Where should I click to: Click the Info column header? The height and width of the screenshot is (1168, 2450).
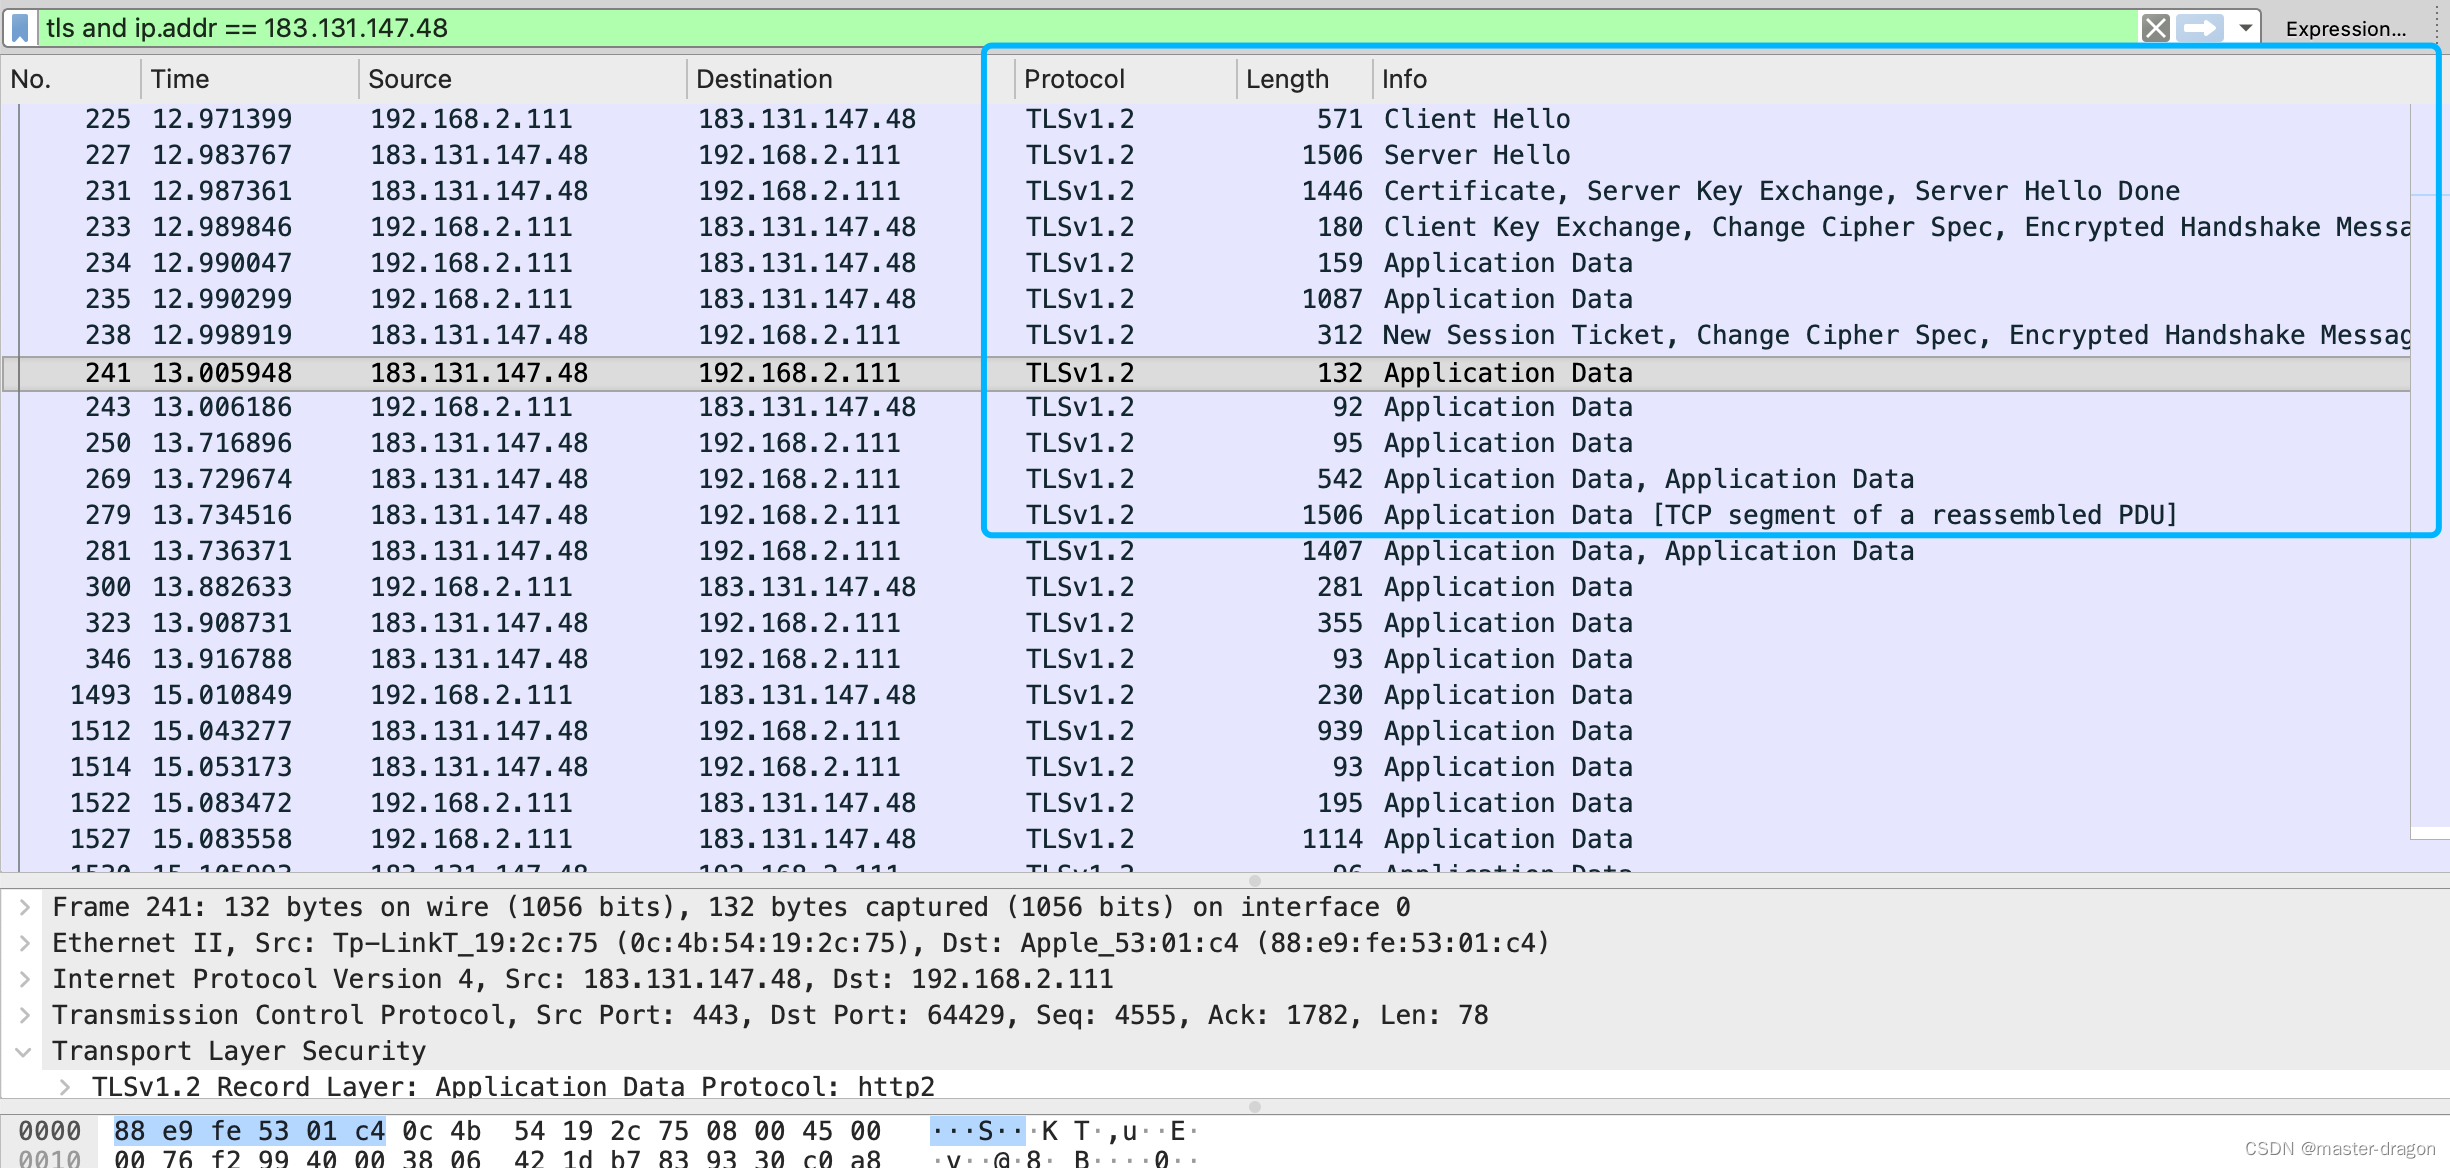(x=1404, y=79)
